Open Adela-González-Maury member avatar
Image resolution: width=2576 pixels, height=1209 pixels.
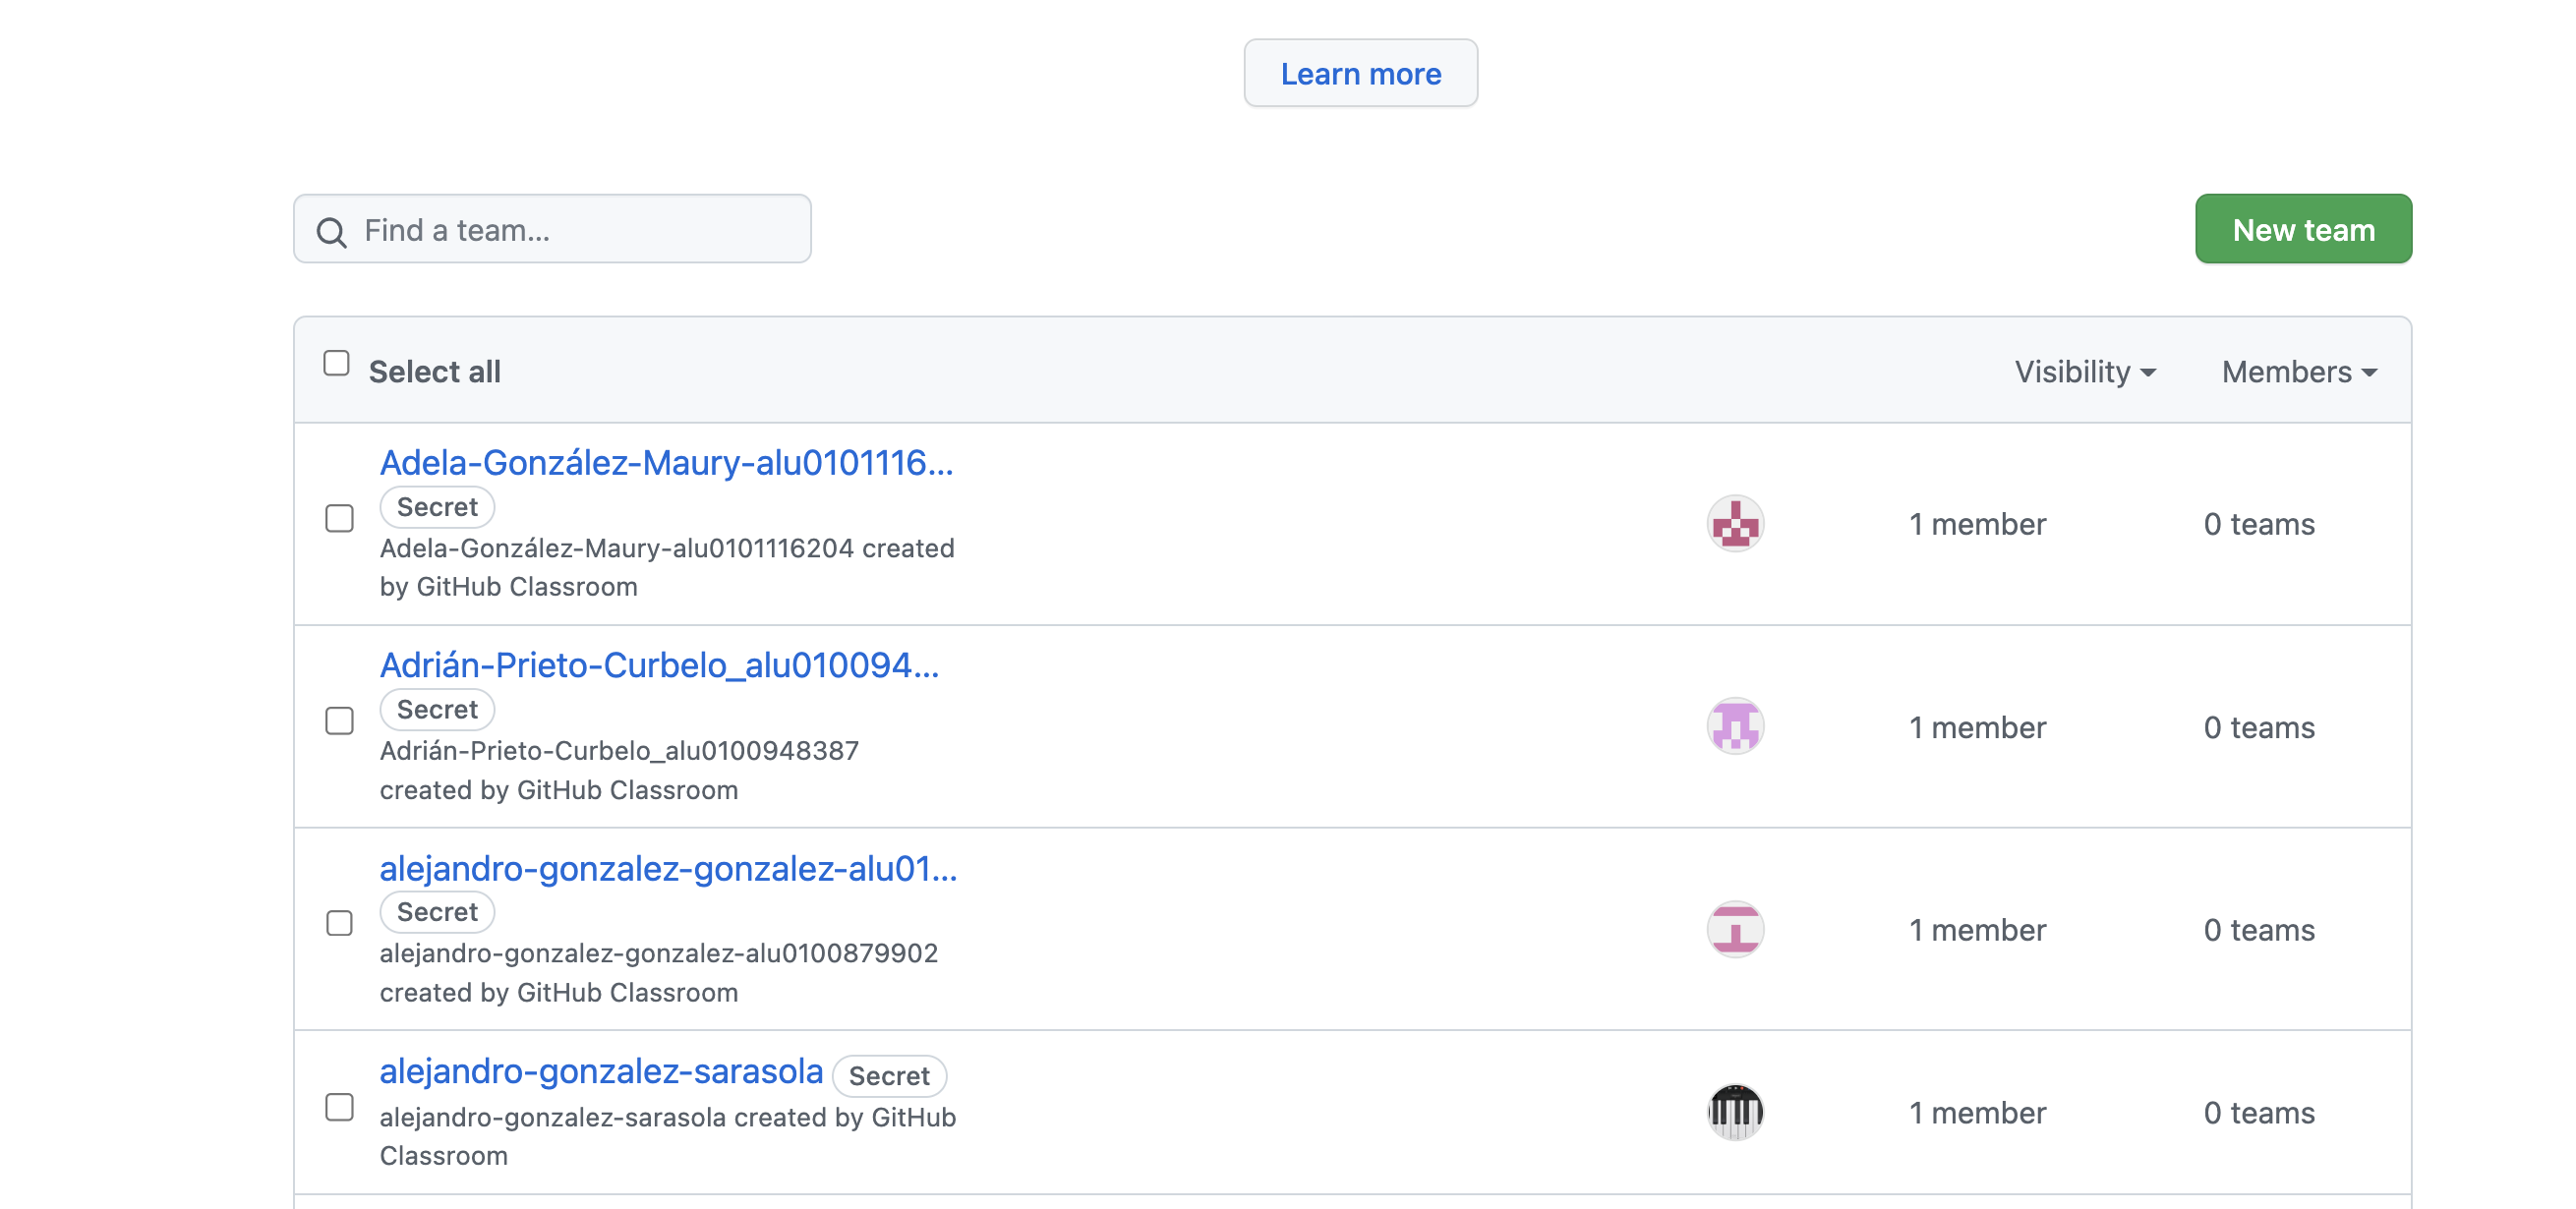(1735, 523)
